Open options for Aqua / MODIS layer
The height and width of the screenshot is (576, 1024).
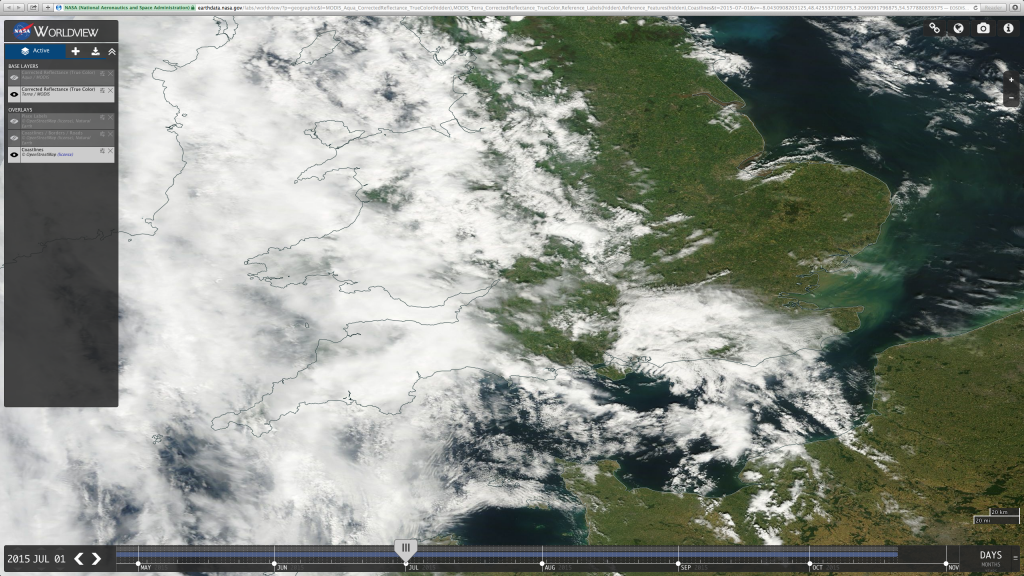point(103,74)
